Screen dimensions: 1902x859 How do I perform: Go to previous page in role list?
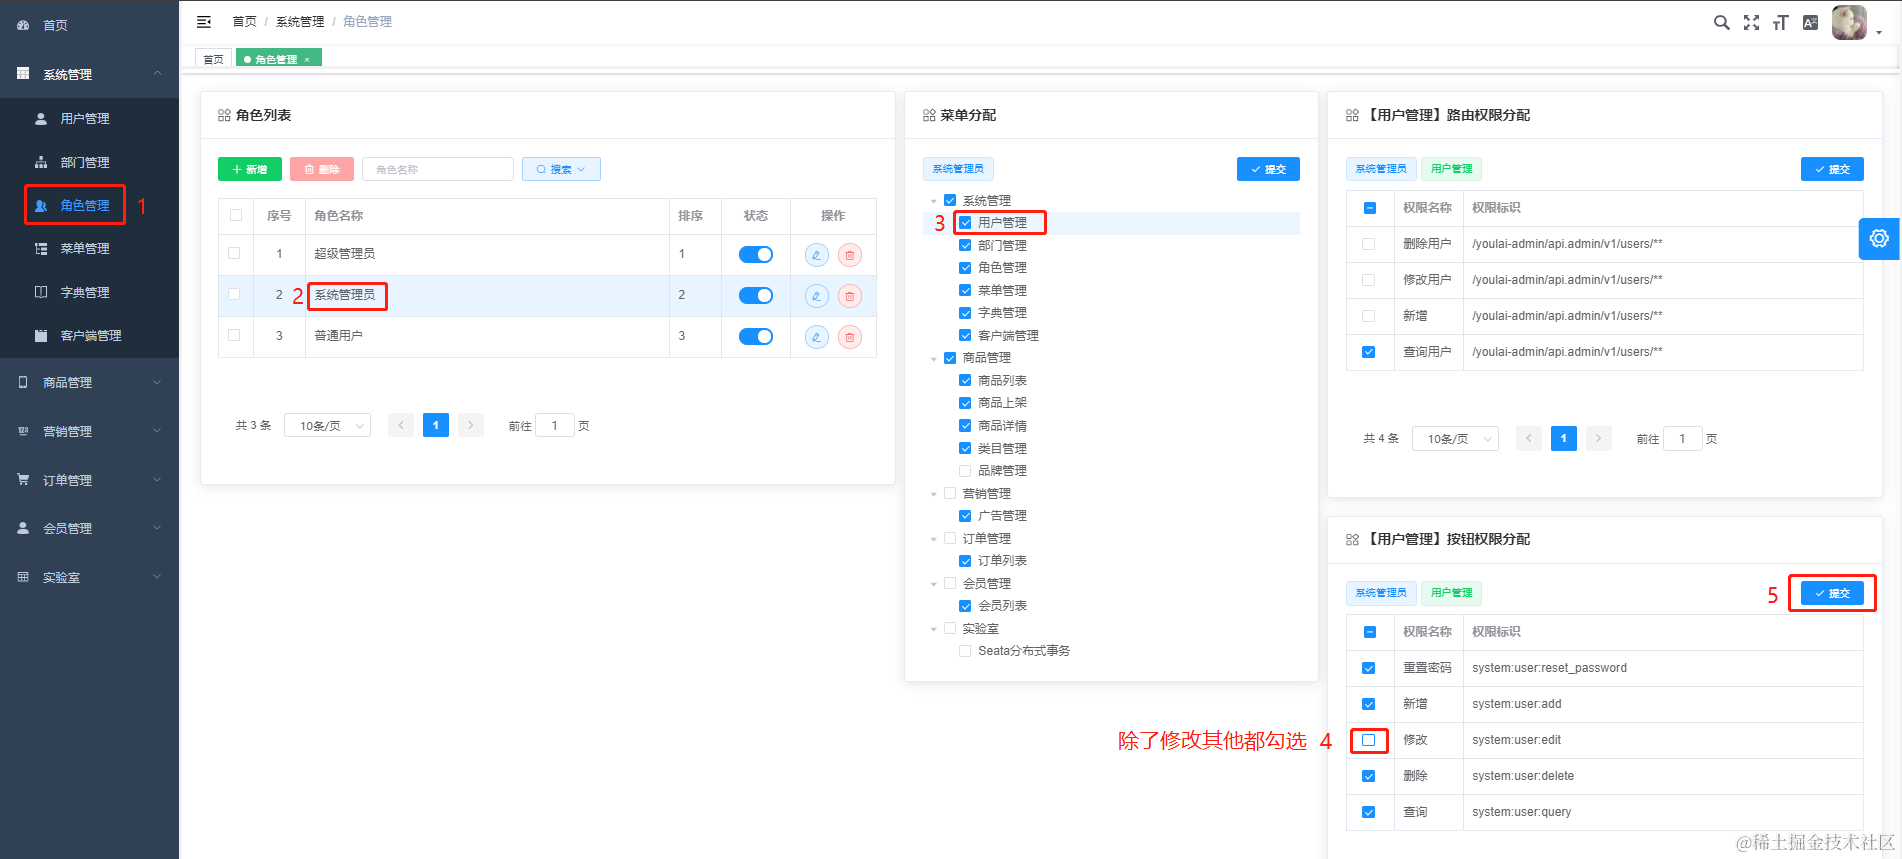point(401,425)
